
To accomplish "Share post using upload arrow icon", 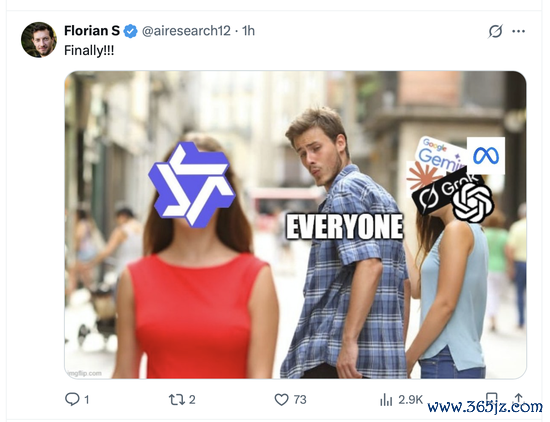I will (519, 398).
